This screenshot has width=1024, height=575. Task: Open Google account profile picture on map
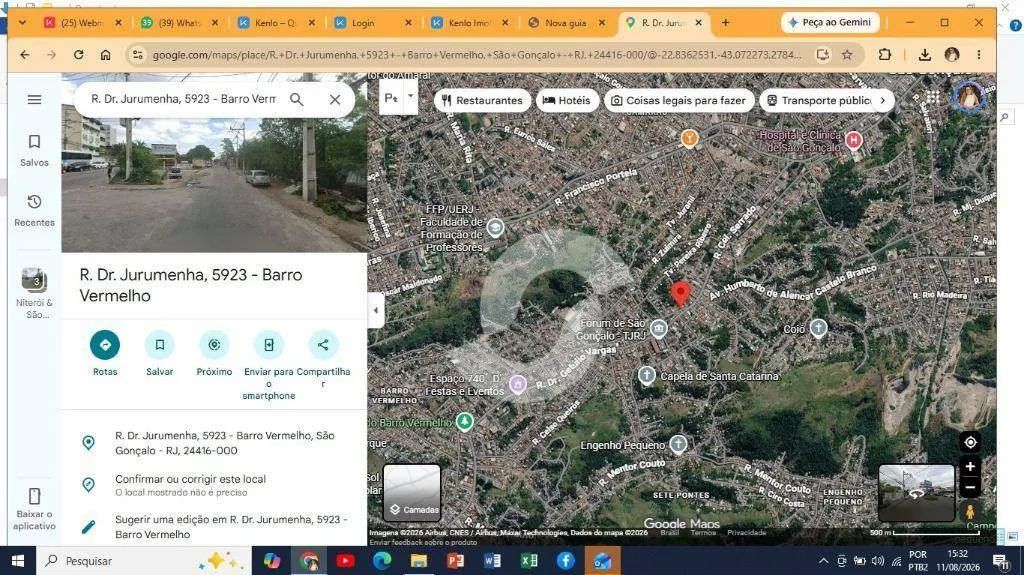point(969,97)
